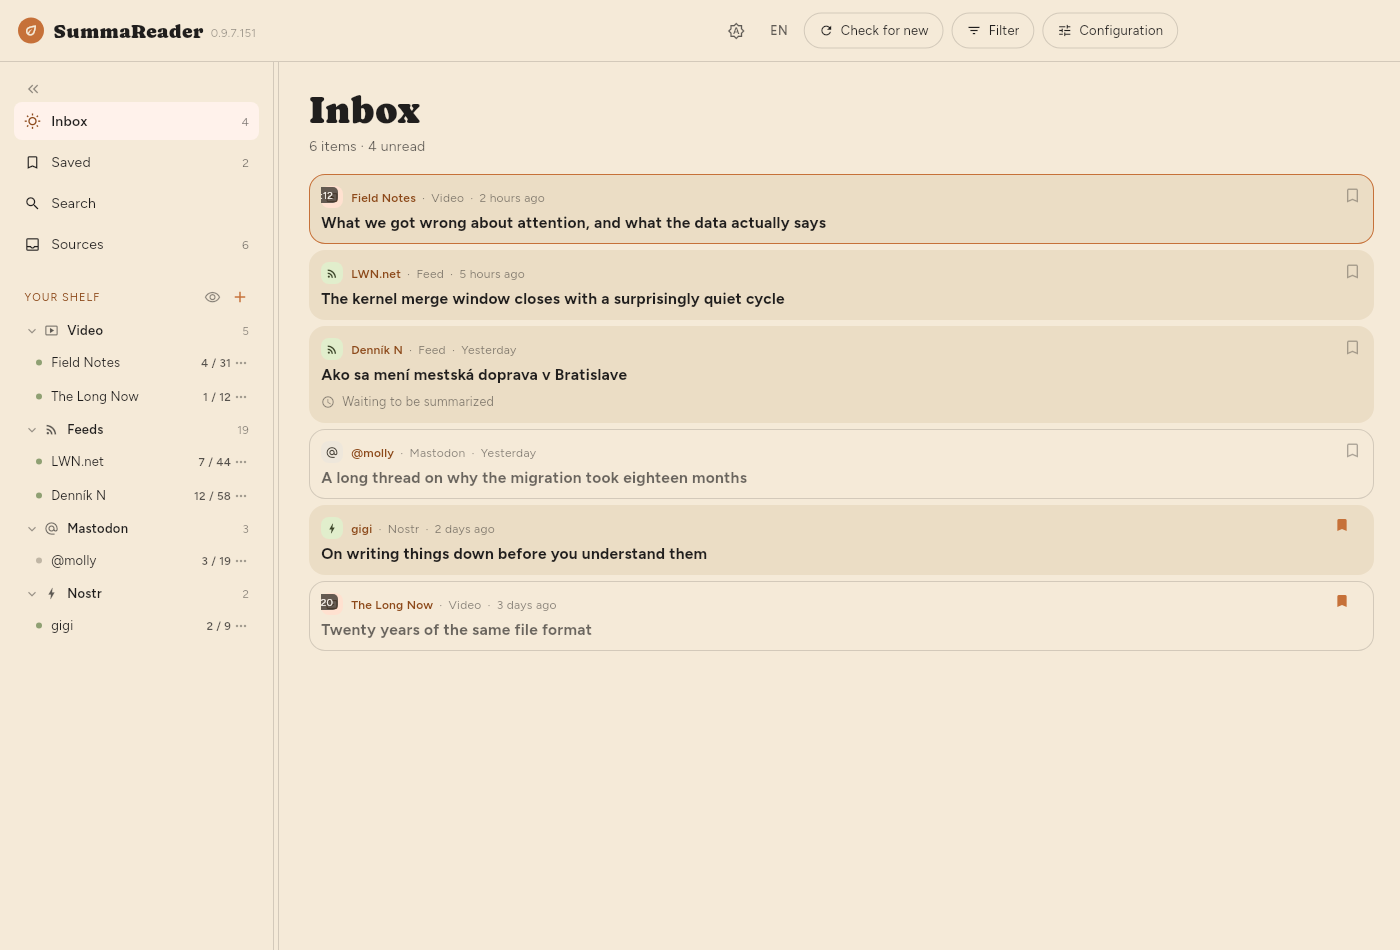1400x950 pixels.
Task: Add a new shelf source with plus icon
Action: coord(240,297)
